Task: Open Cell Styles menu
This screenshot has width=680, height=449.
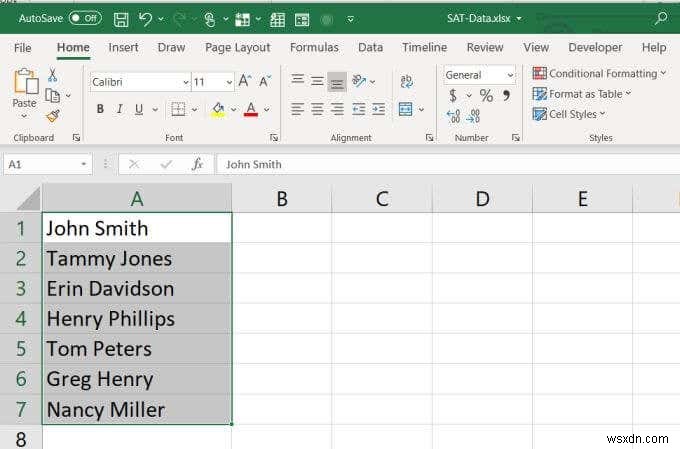Action: (x=569, y=114)
